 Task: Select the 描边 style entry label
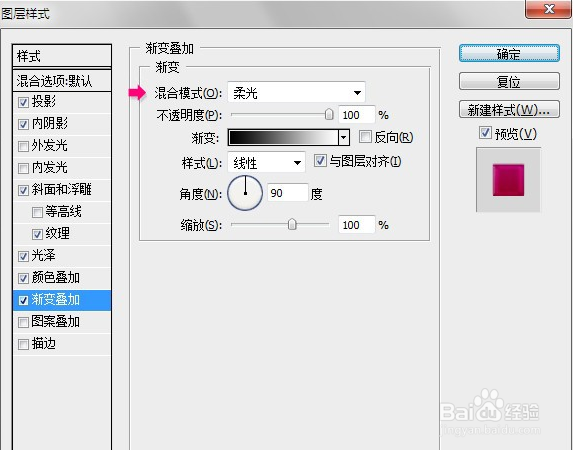pyautogui.click(x=43, y=343)
